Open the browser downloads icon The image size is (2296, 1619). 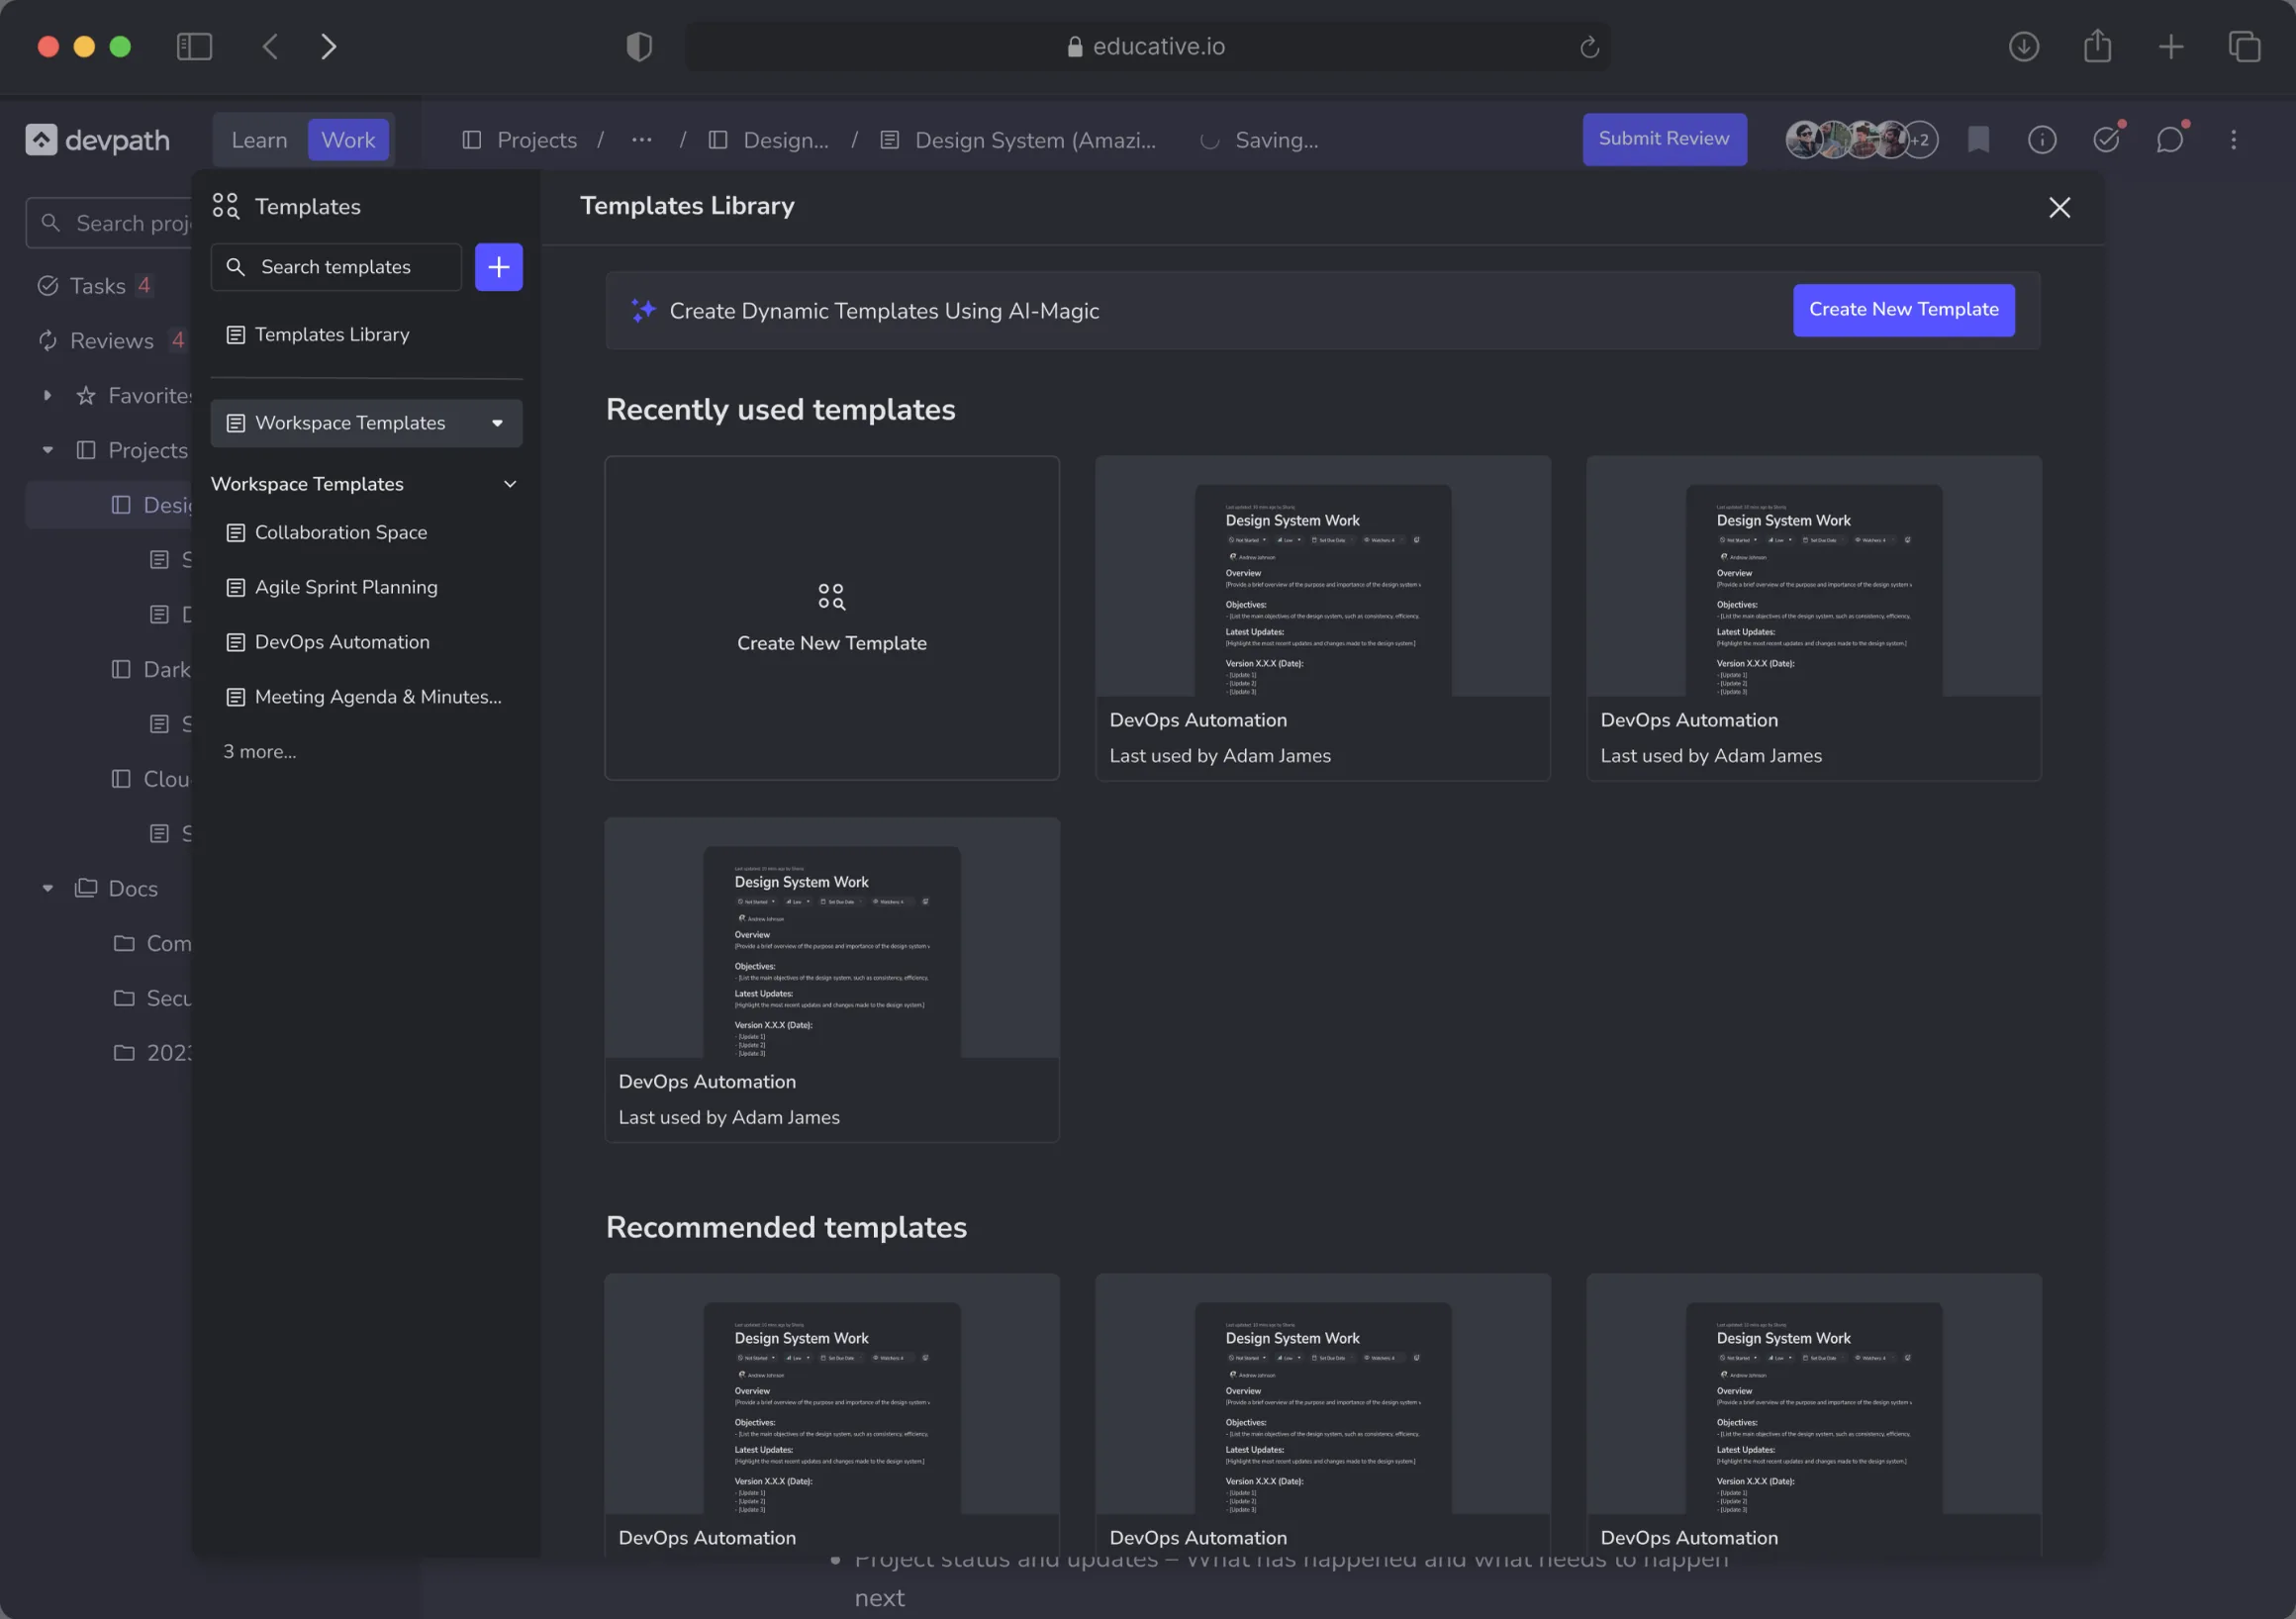[2024, 46]
